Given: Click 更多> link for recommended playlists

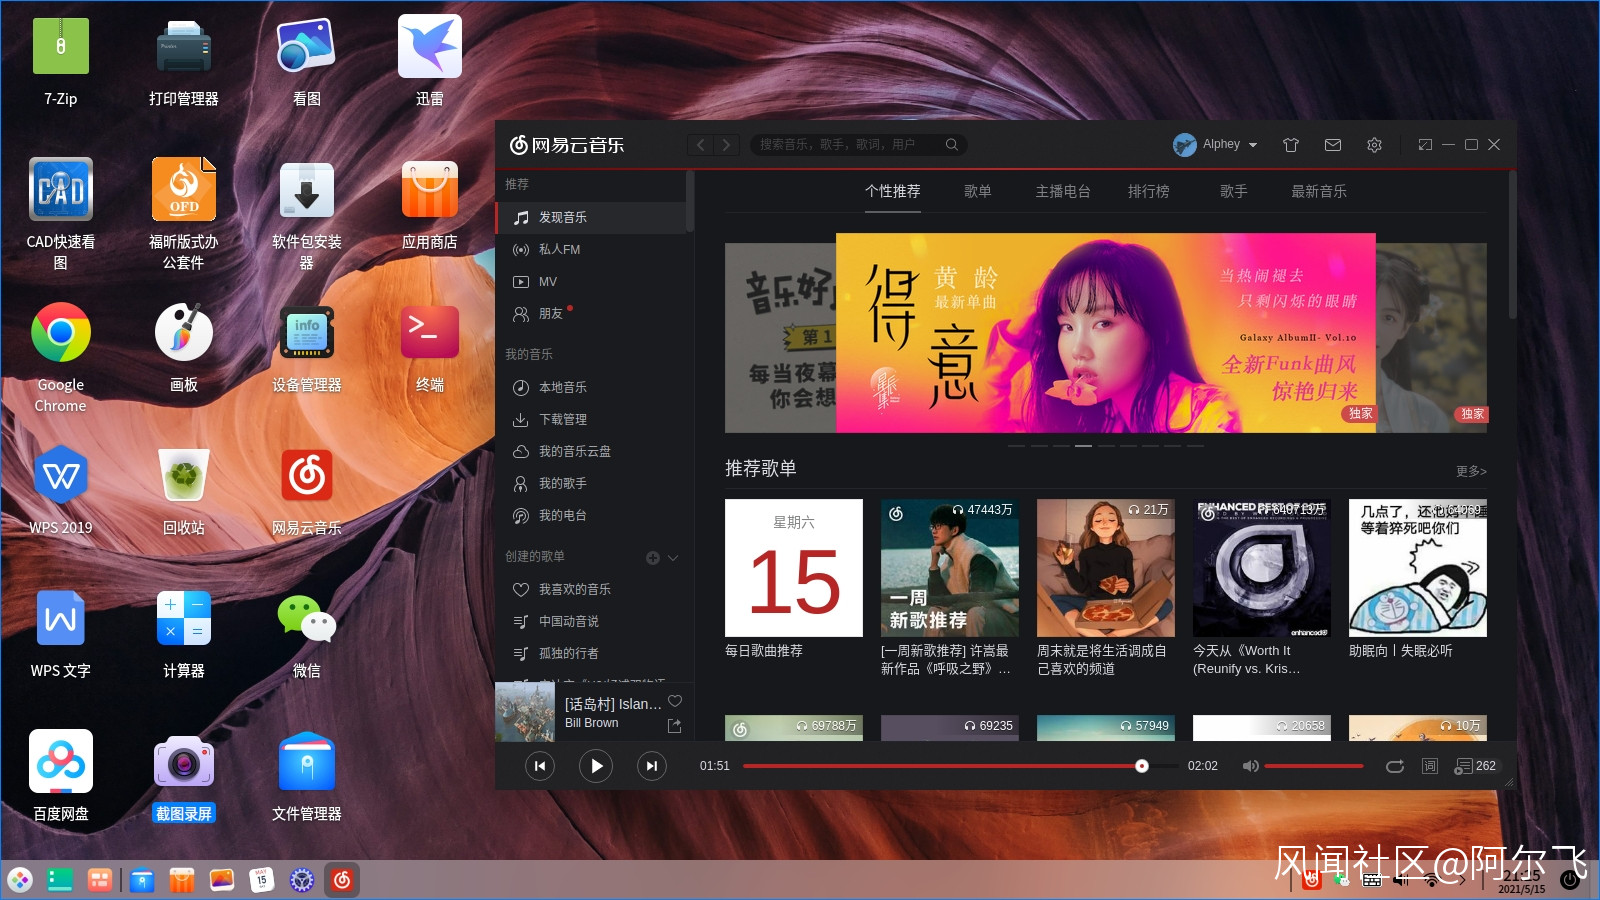Looking at the screenshot, I should click(x=1471, y=471).
